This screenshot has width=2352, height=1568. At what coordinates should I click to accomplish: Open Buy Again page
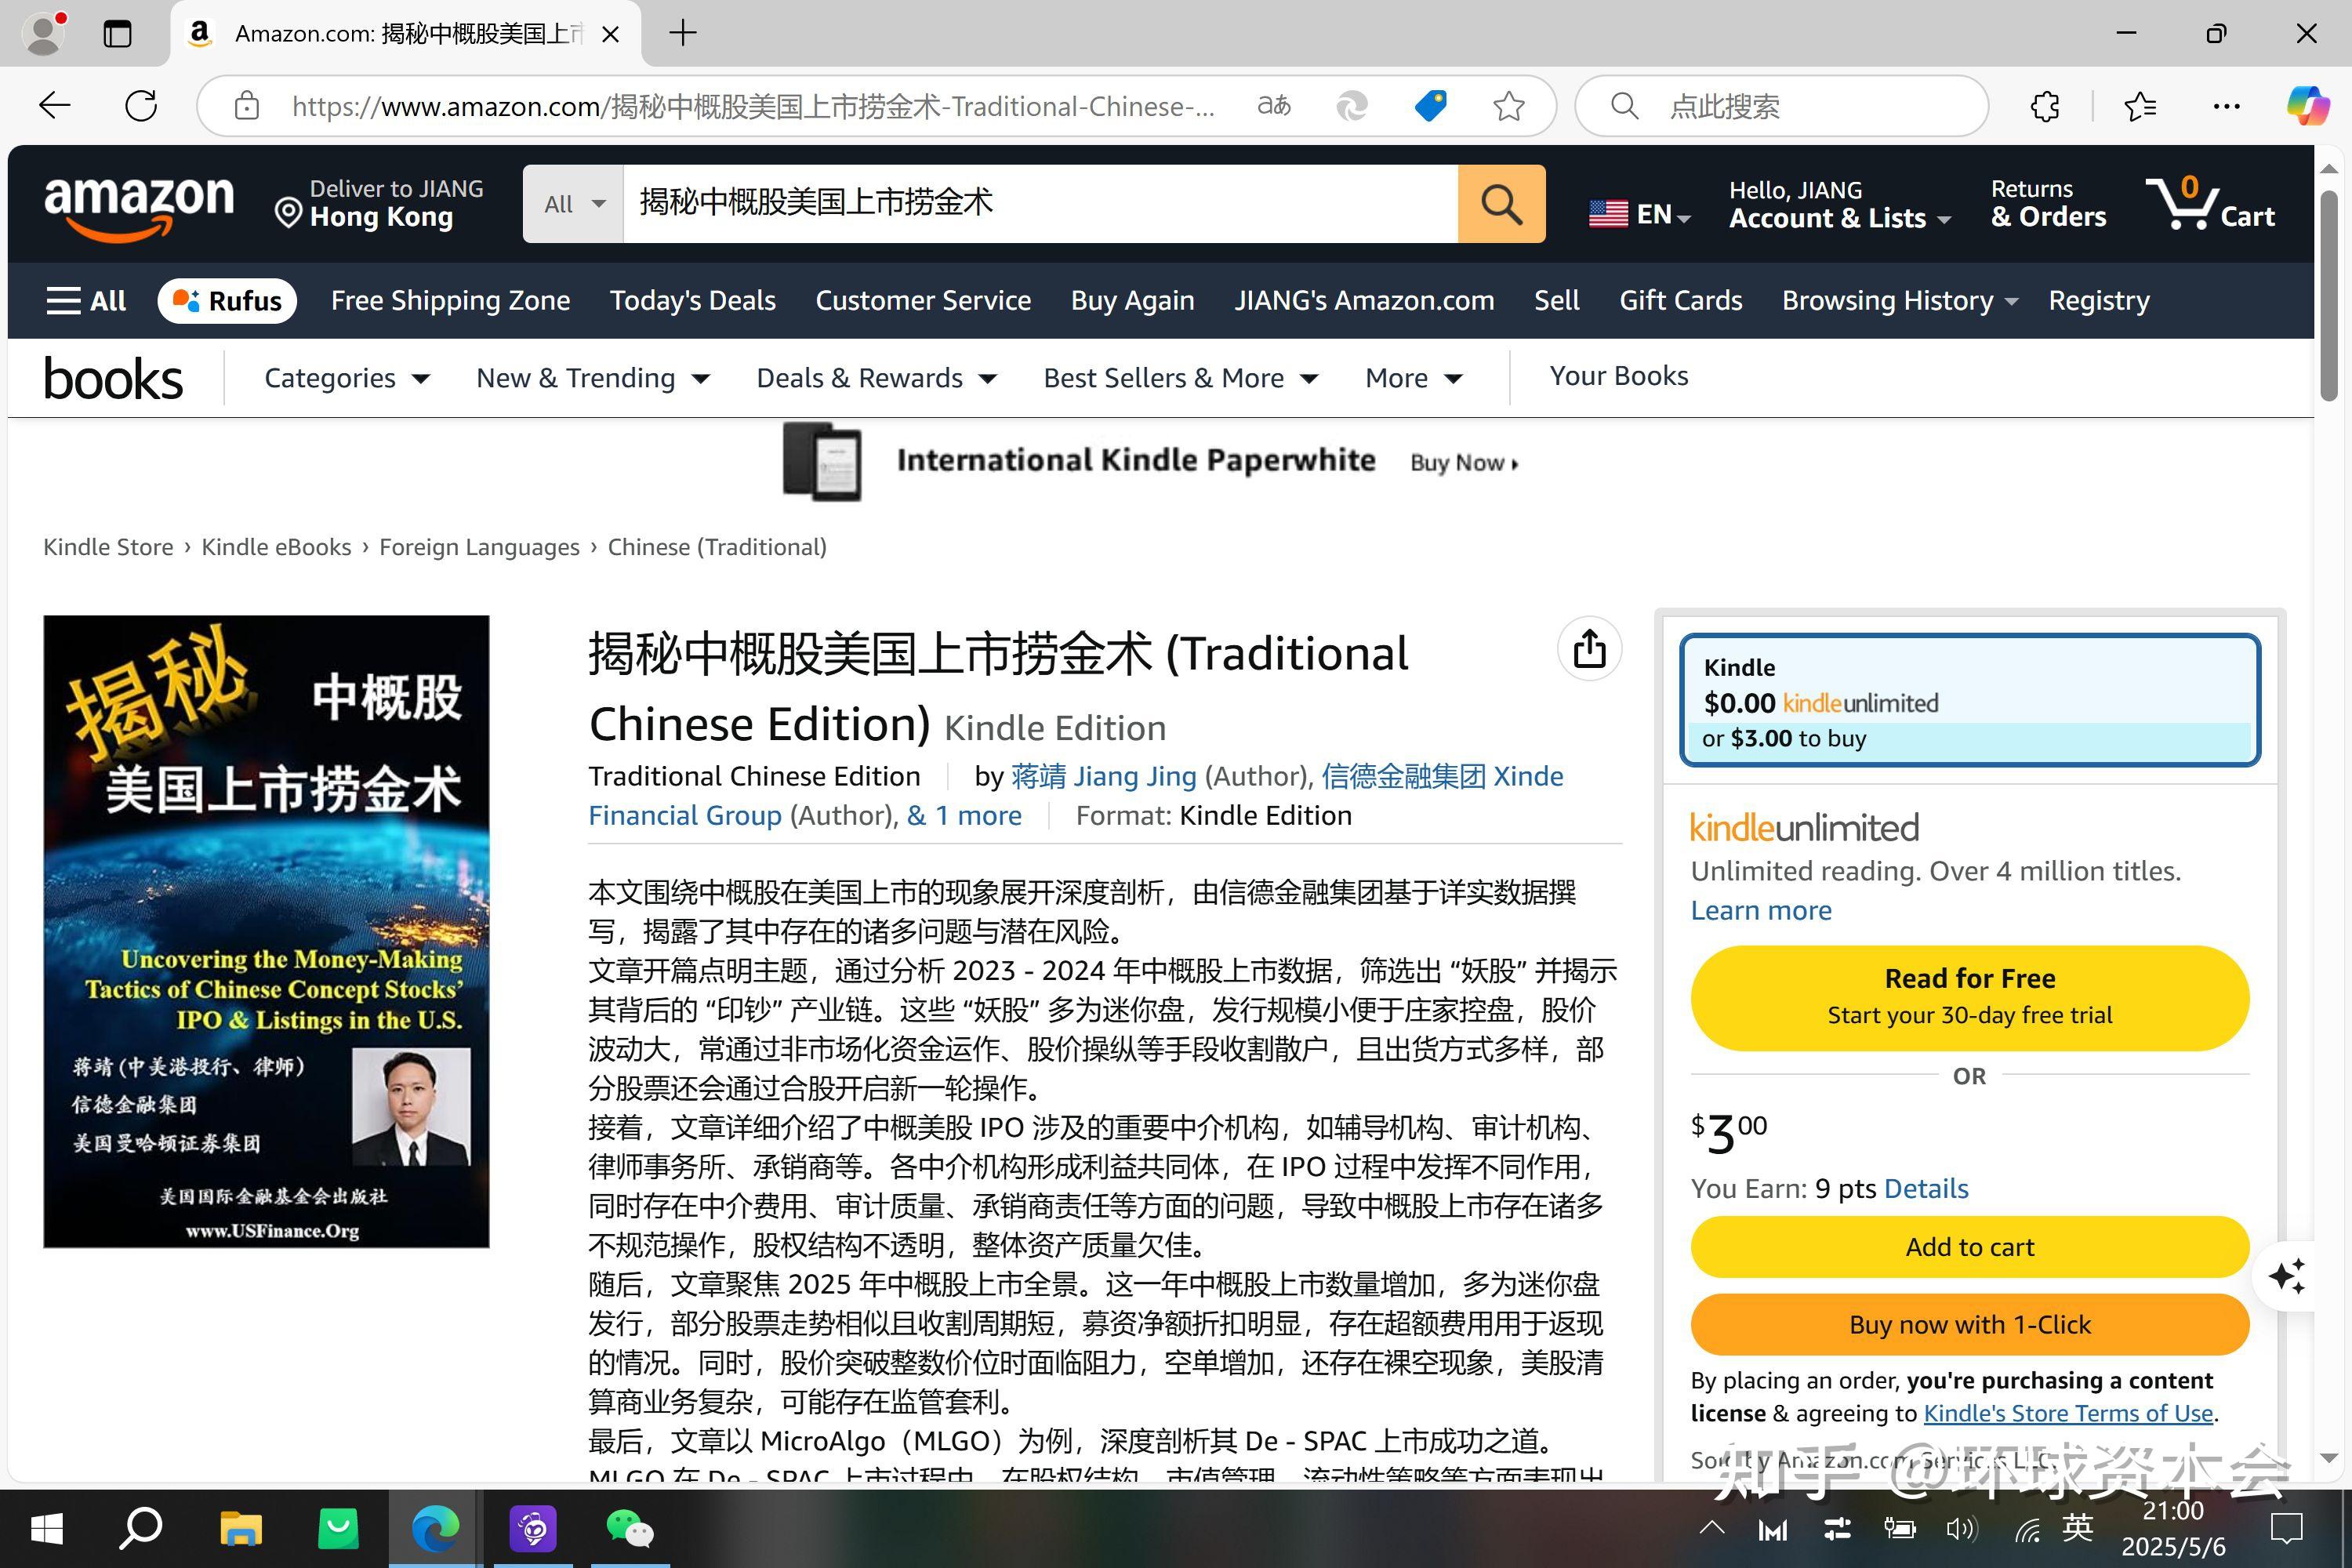coord(1132,301)
